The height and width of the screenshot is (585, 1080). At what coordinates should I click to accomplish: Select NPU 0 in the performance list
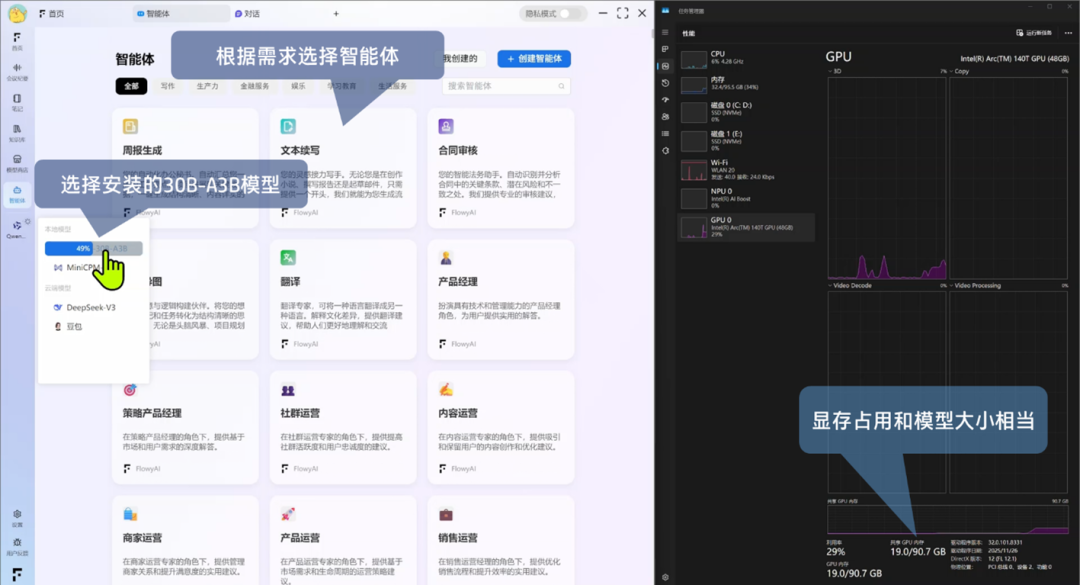click(746, 198)
